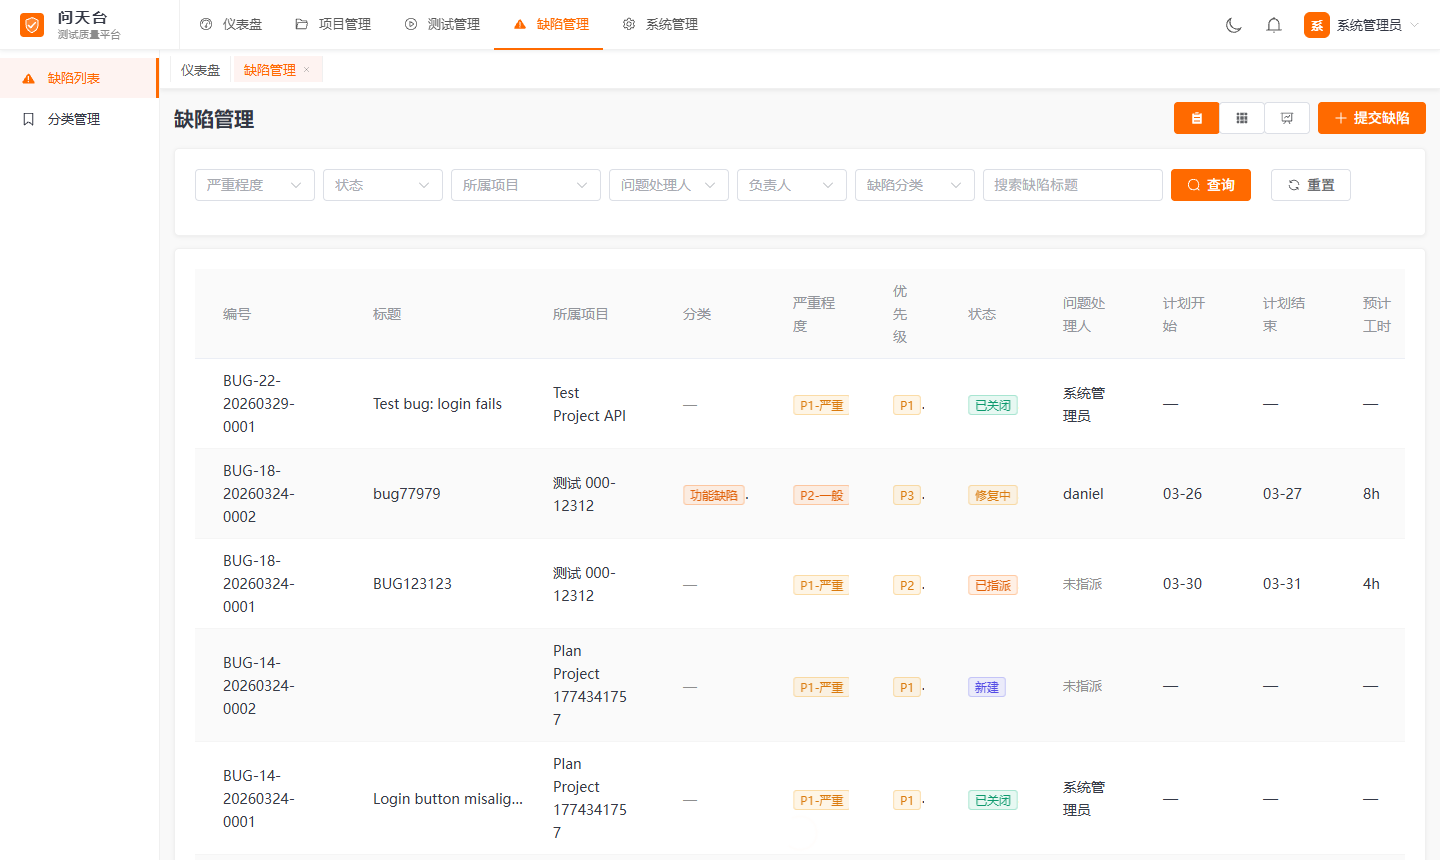
Task: Toggle dark mode moon icon
Action: click(1234, 25)
